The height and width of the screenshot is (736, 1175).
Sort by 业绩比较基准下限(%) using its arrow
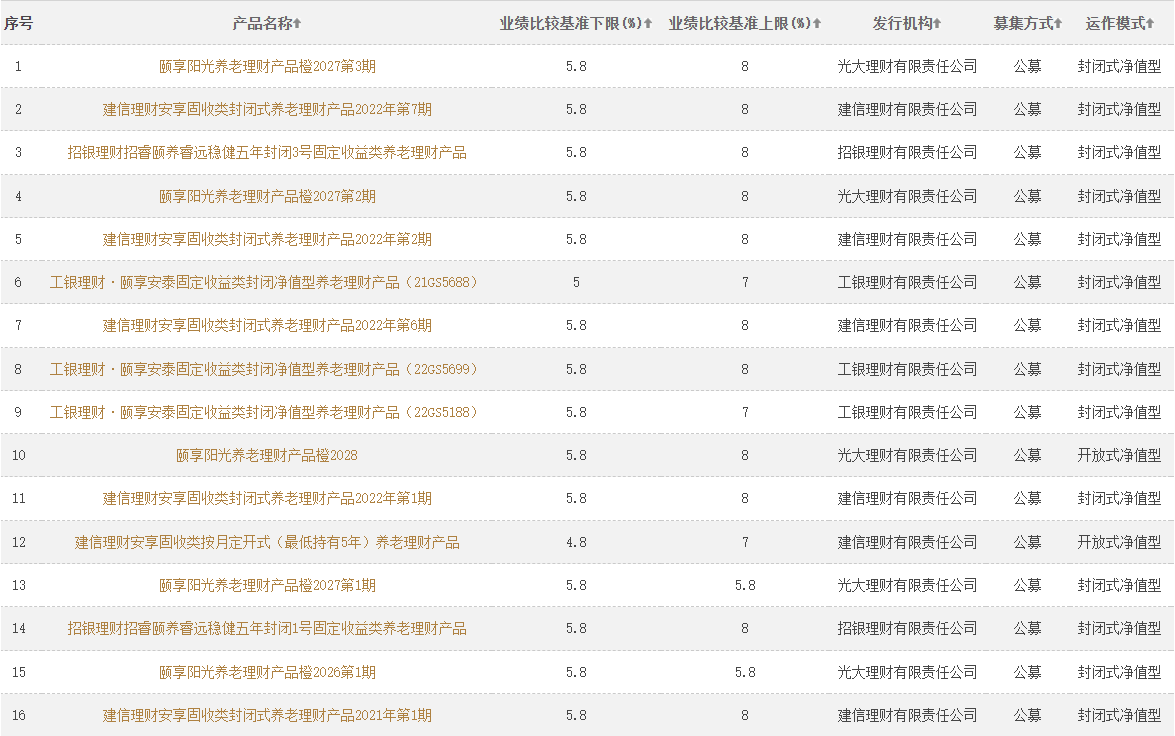(x=648, y=23)
